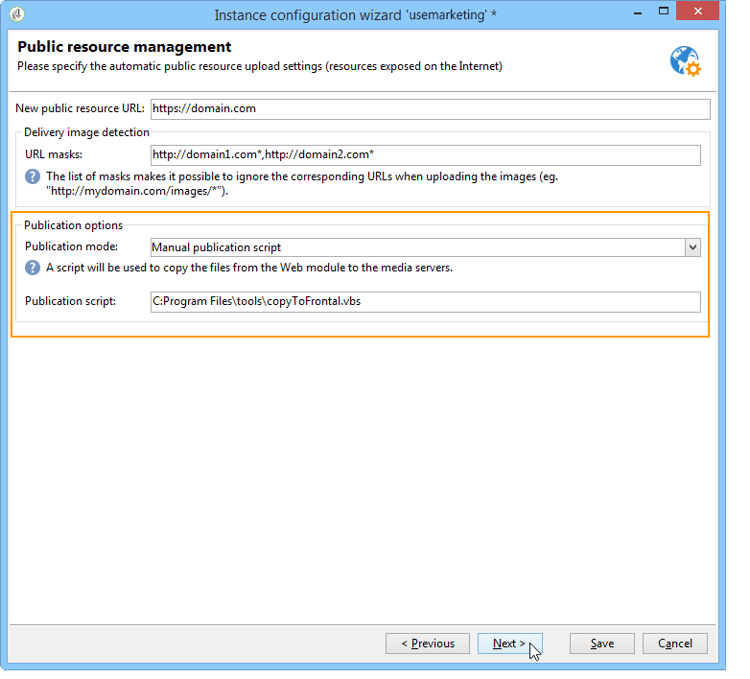Go back with the Previous button
The height and width of the screenshot is (679, 750).
pos(428,644)
